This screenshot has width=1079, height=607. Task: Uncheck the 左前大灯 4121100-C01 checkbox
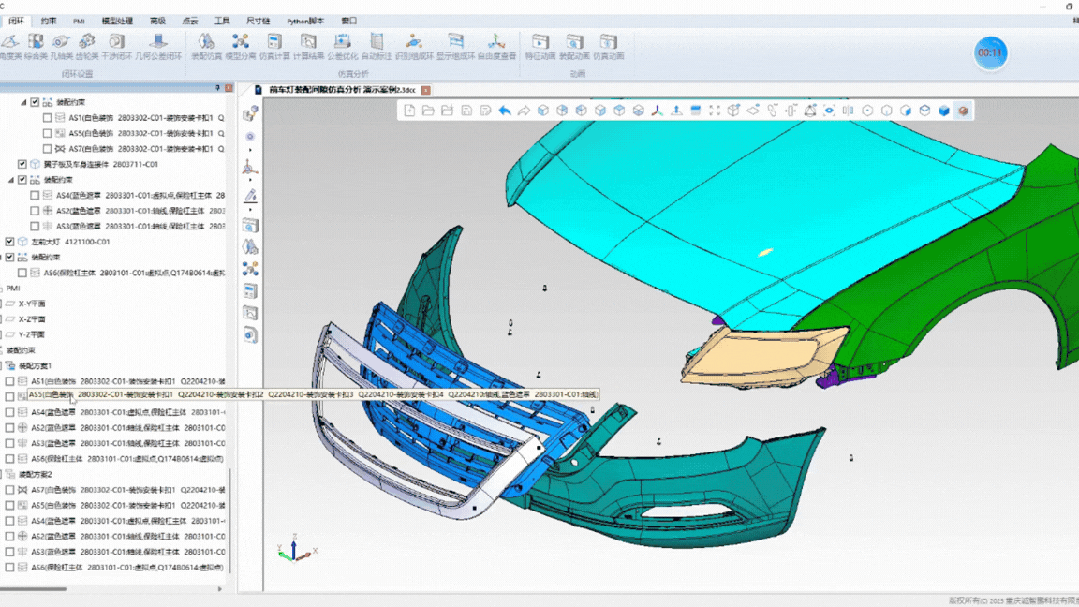point(10,242)
